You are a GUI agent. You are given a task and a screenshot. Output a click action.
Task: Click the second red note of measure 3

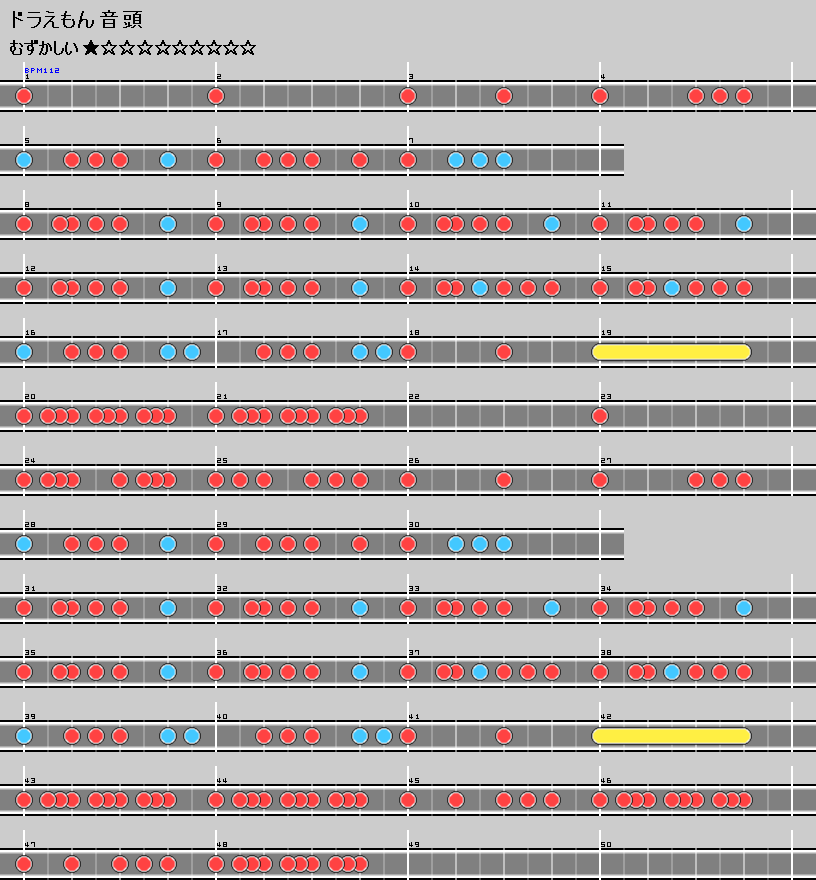[x=504, y=96]
